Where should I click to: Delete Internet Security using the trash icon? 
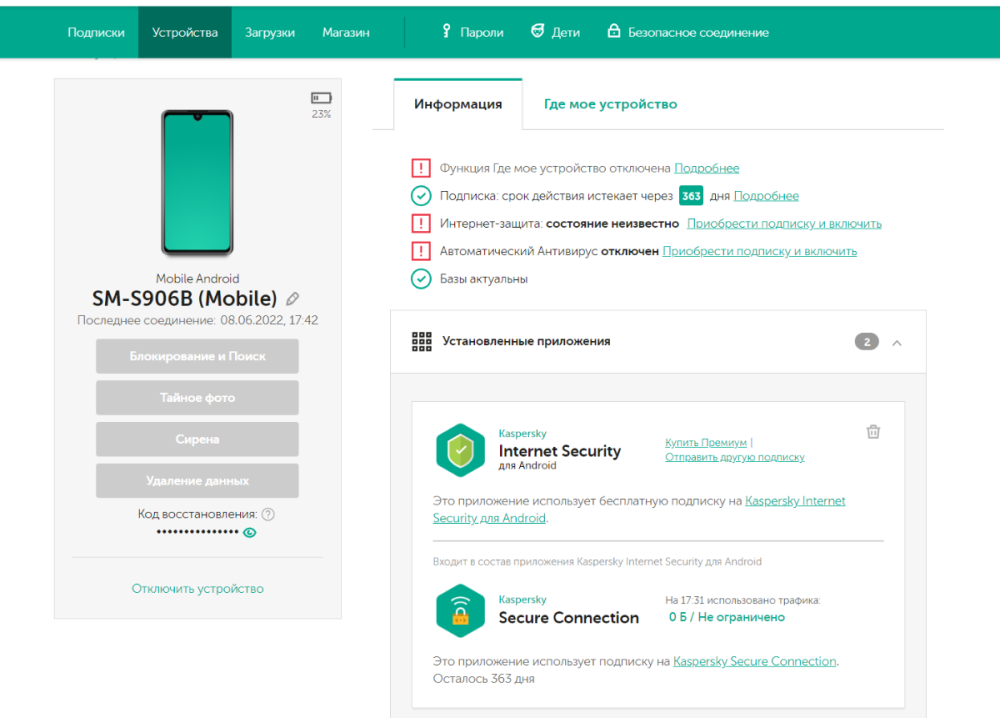[873, 431]
